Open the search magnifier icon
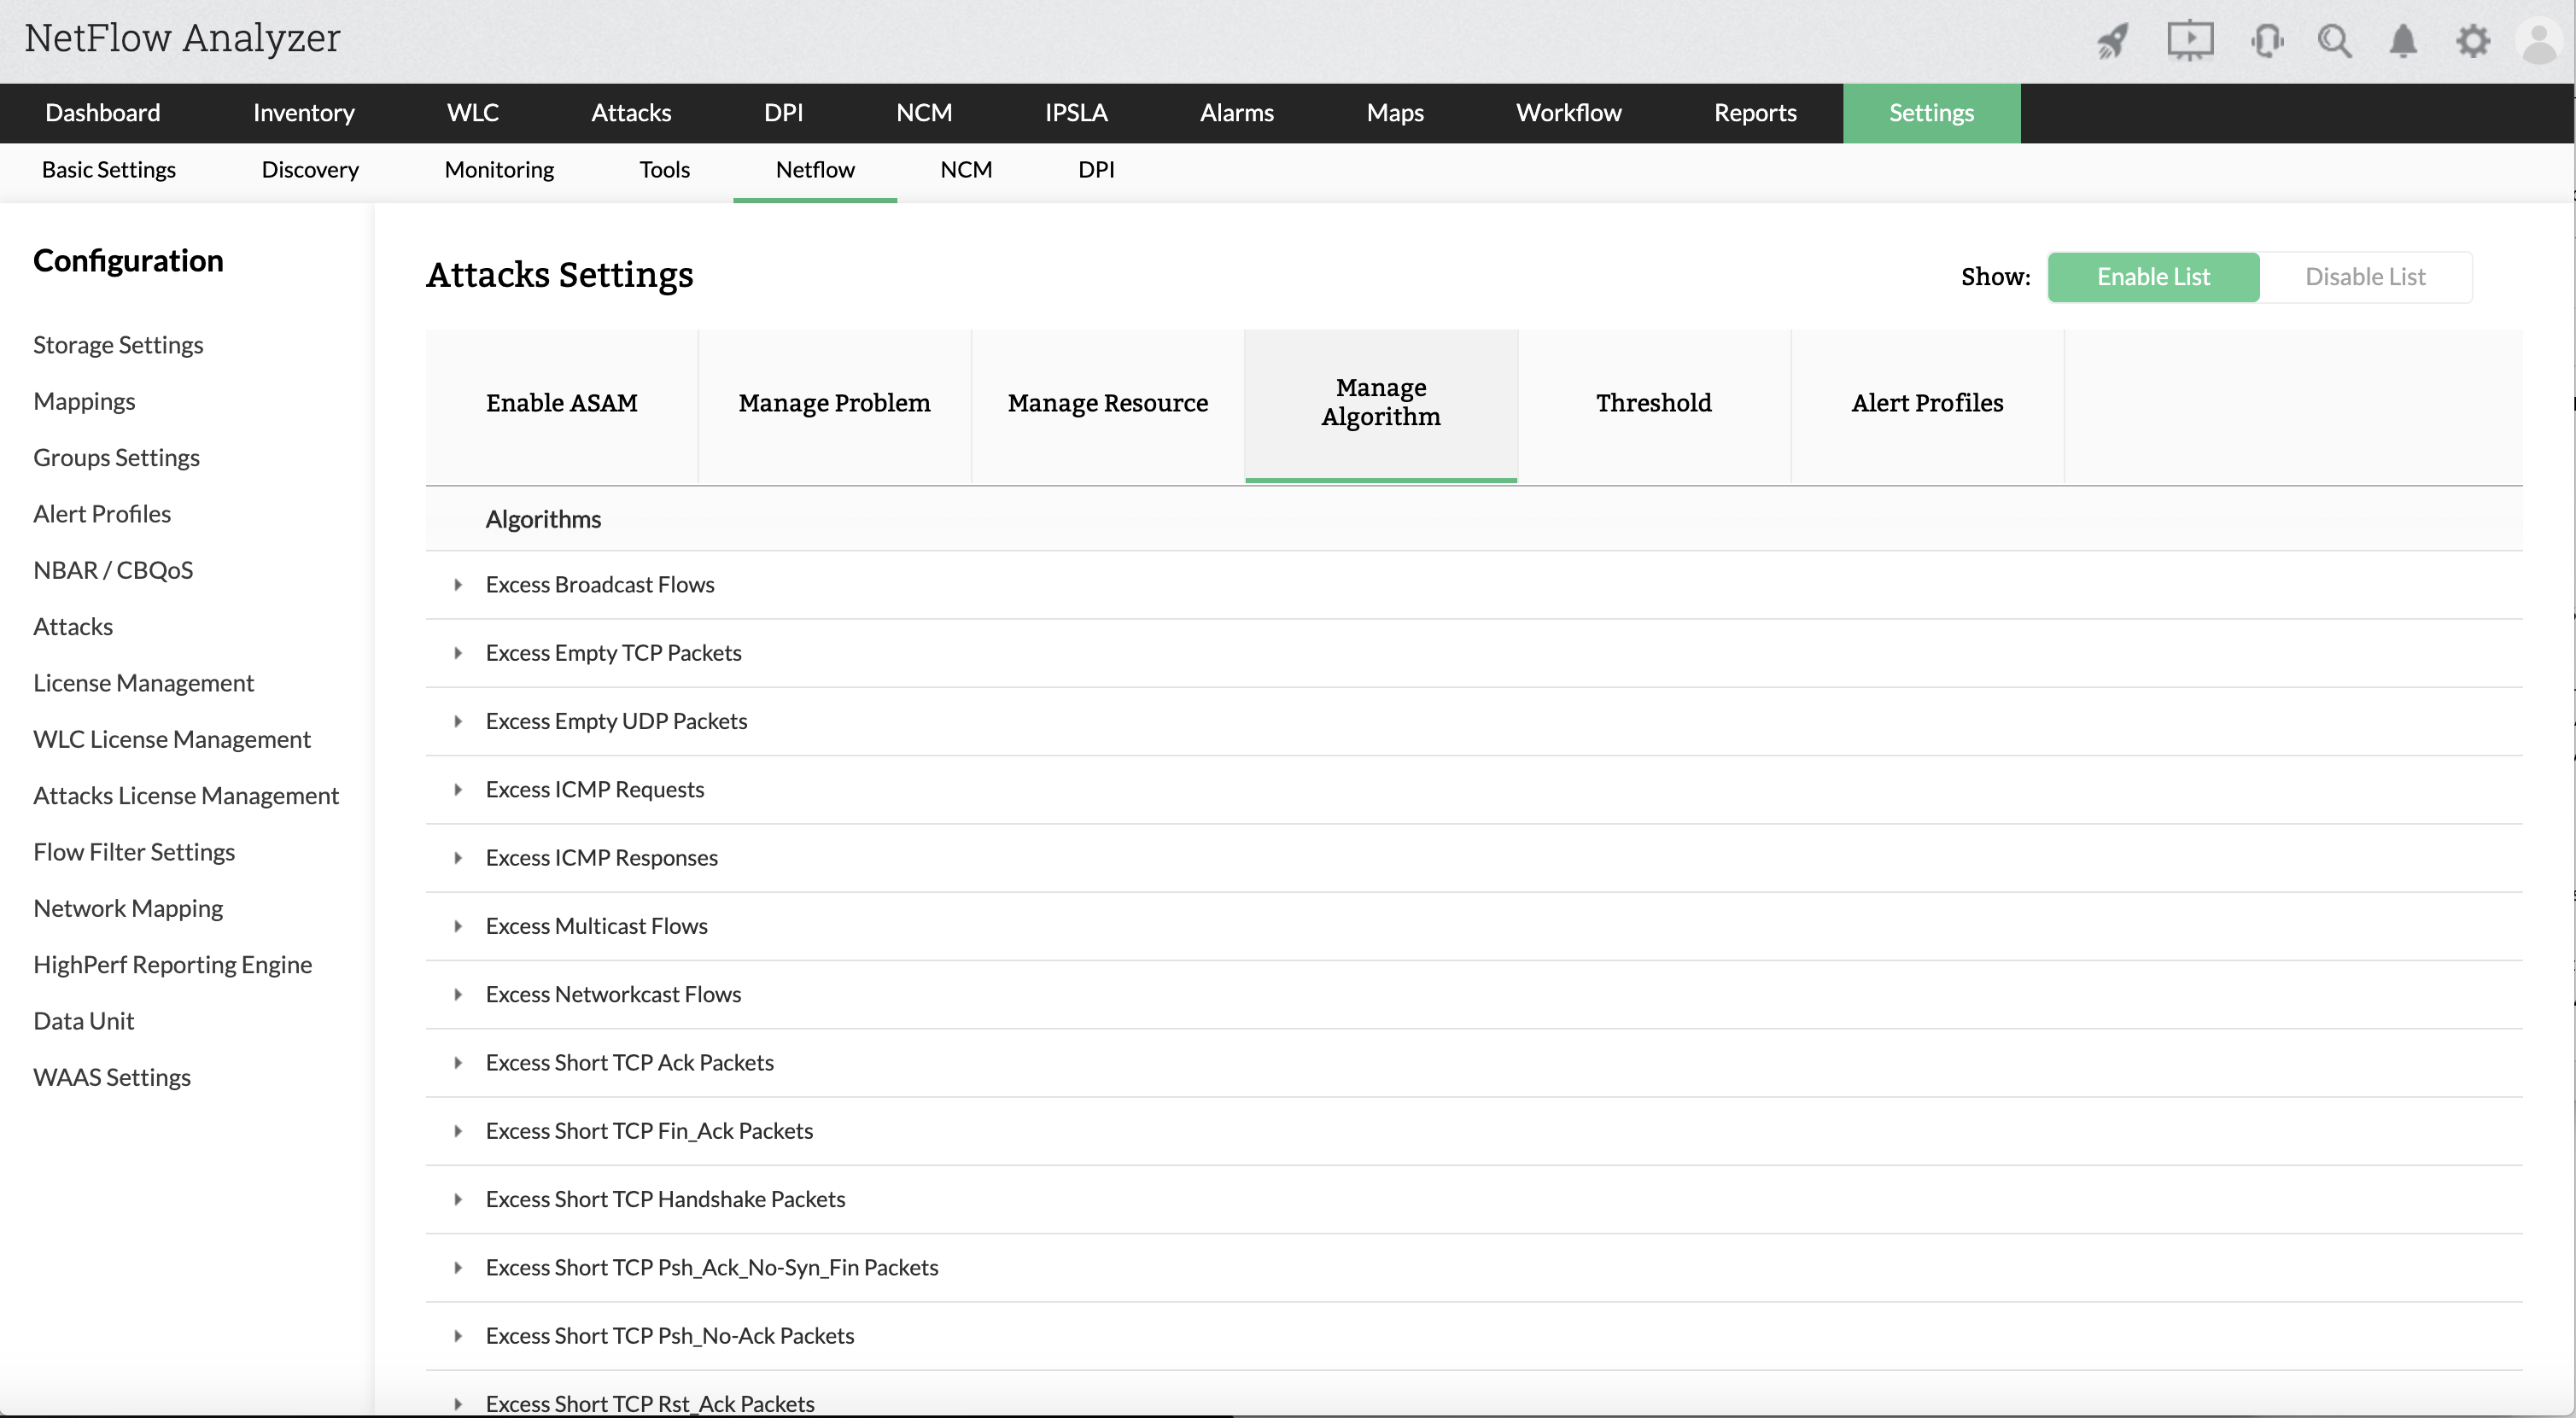Screen dimensions: 2576x1418 coord(2335,42)
